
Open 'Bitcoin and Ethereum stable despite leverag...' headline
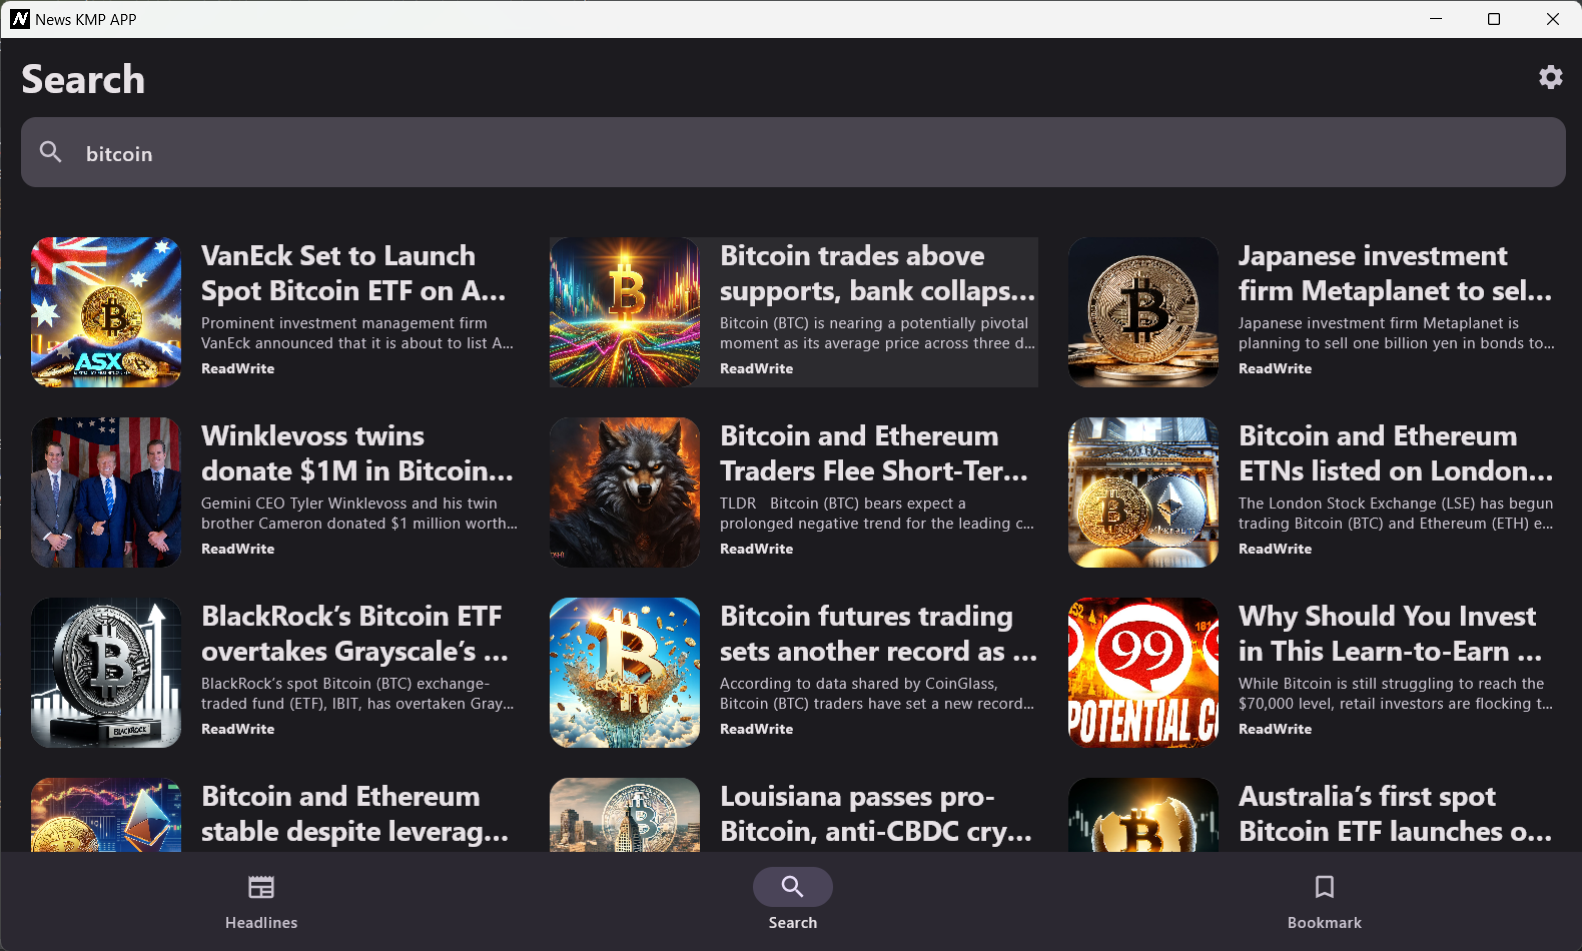coord(355,813)
